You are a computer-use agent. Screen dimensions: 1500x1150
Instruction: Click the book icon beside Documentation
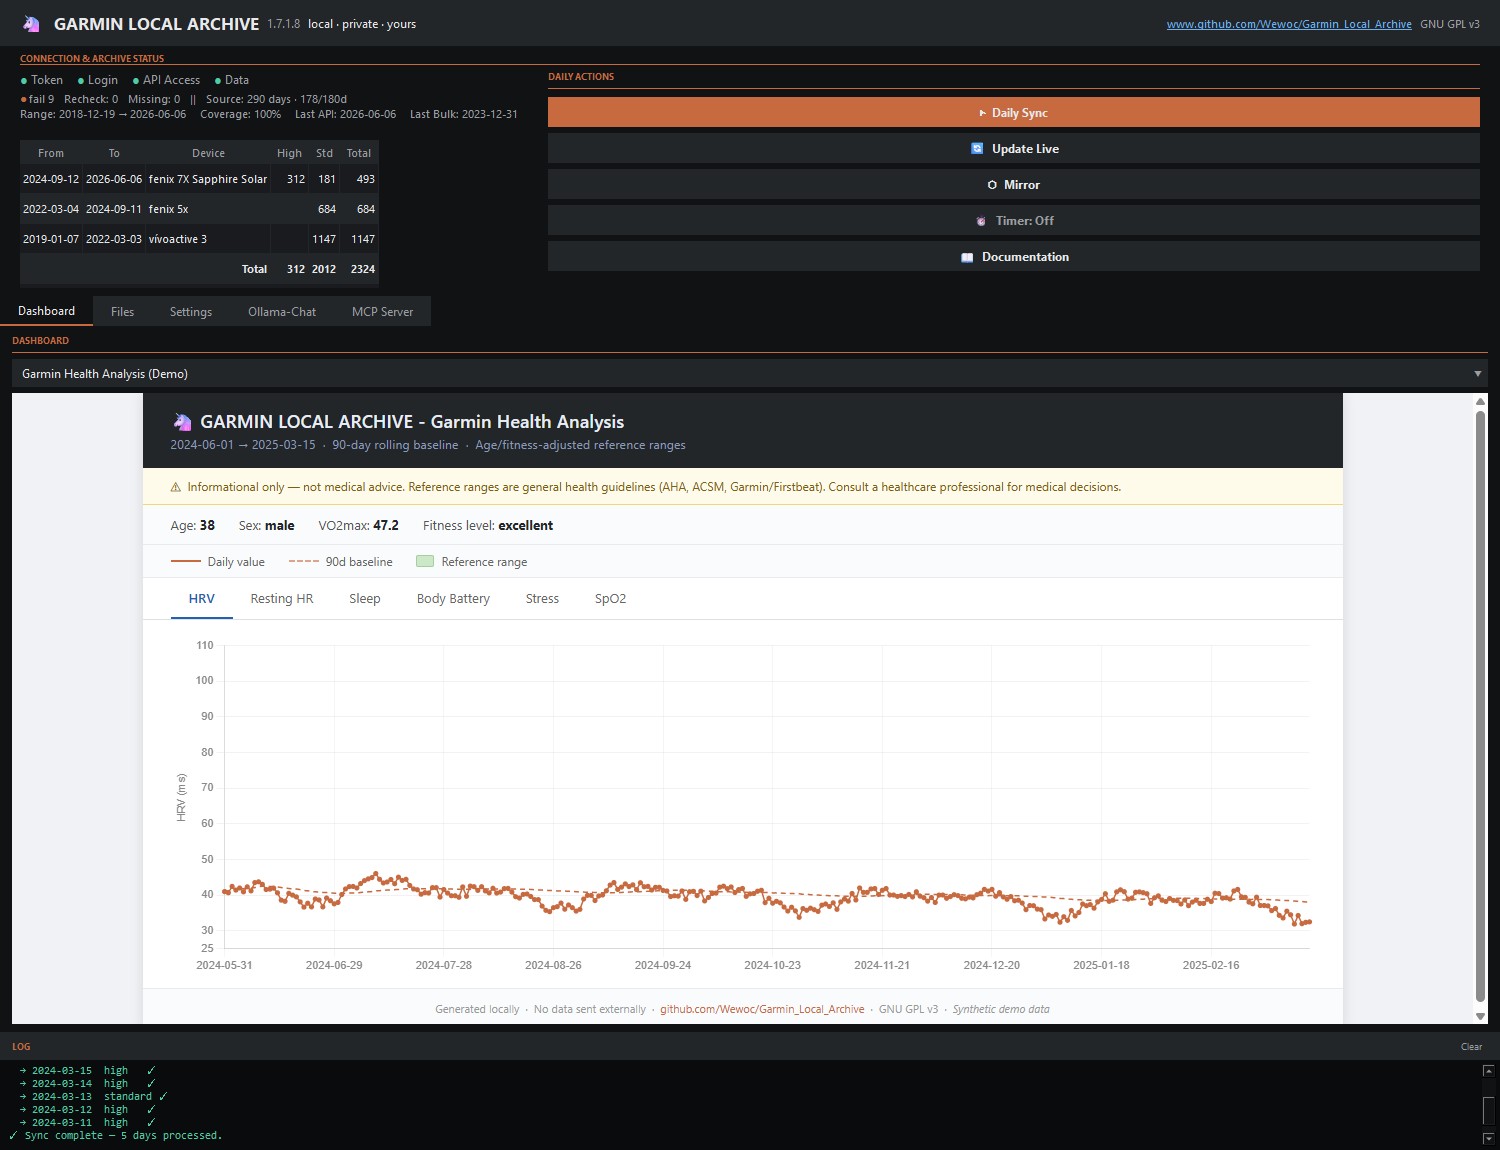[x=967, y=257]
